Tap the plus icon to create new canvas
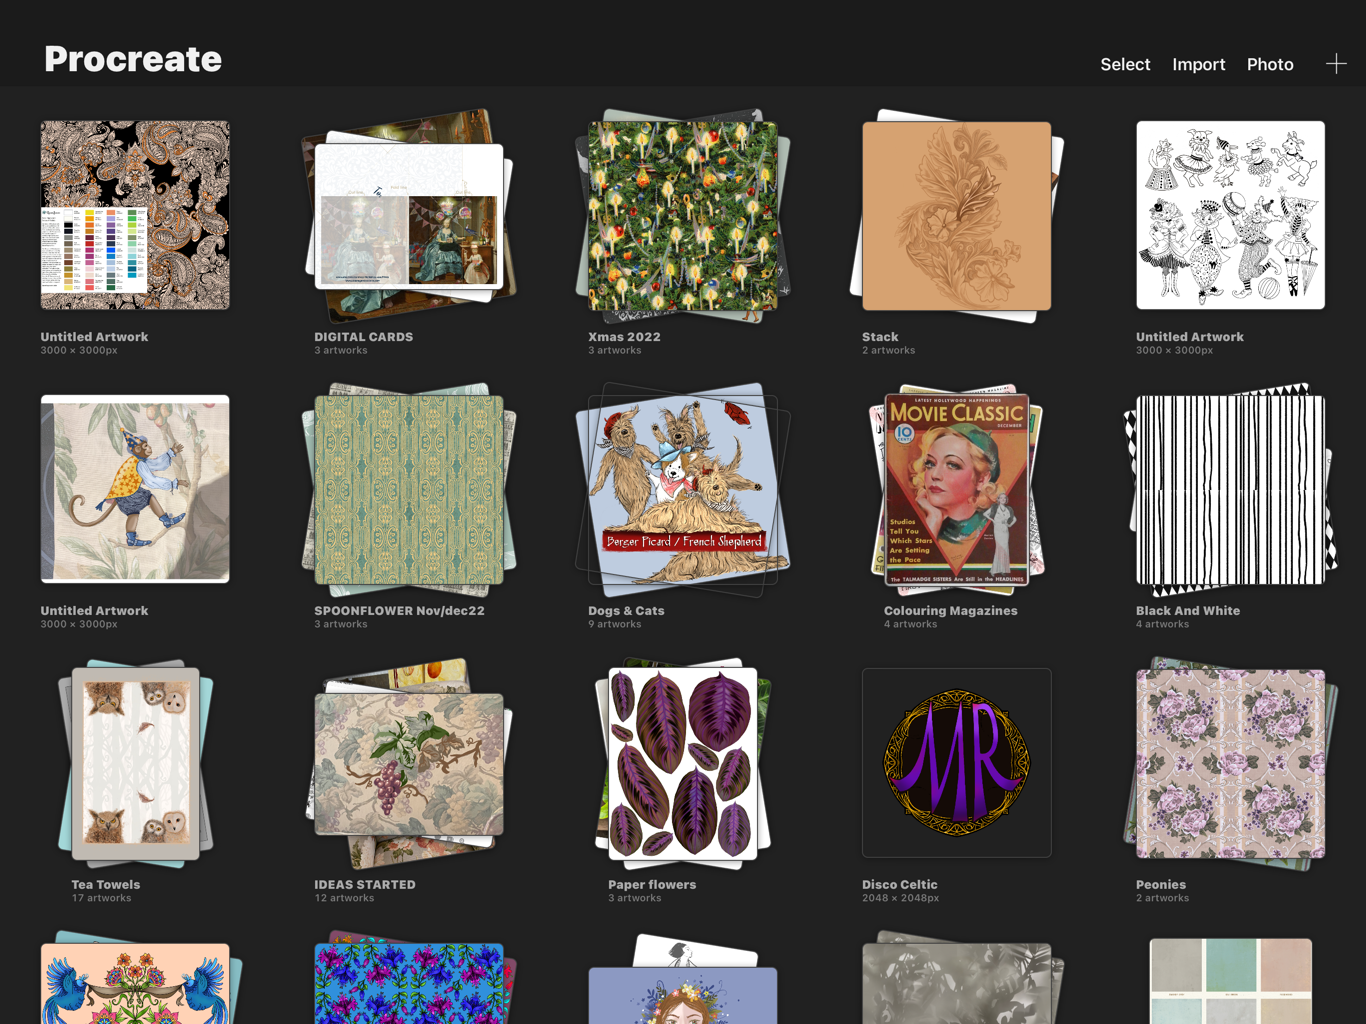1366x1024 pixels. [x=1336, y=64]
